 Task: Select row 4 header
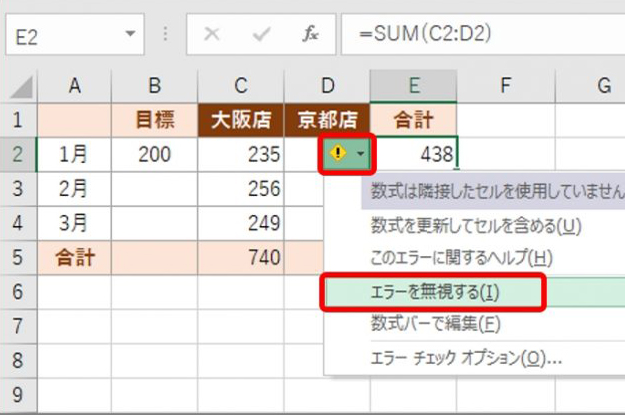18,223
